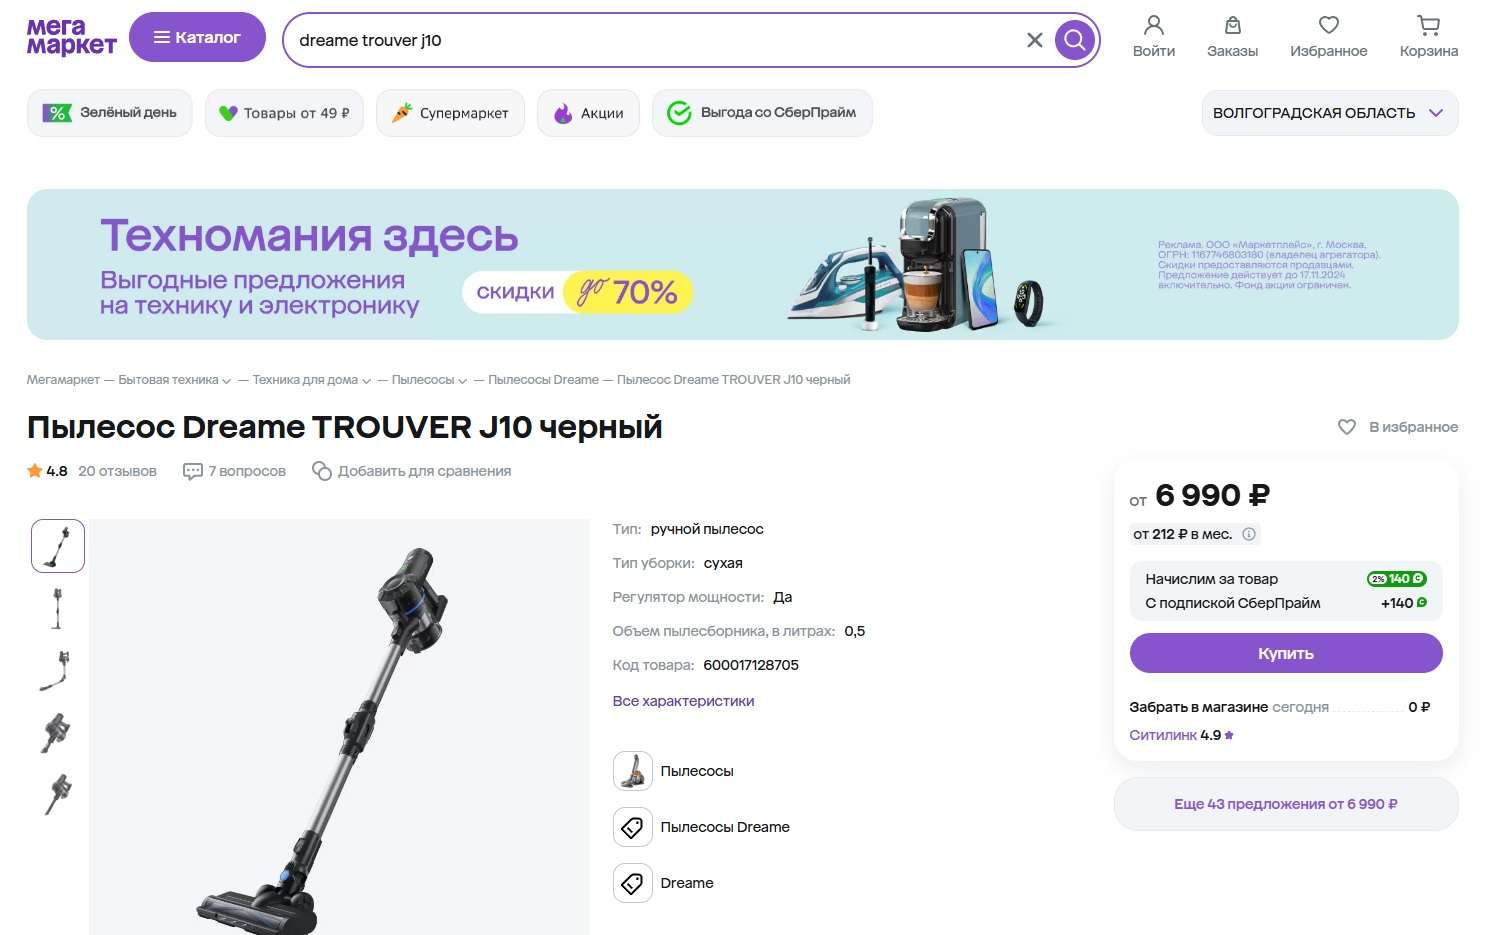This screenshot has height=935, width=1490.
Task: Click the purple Купить button
Action: tap(1286, 653)
